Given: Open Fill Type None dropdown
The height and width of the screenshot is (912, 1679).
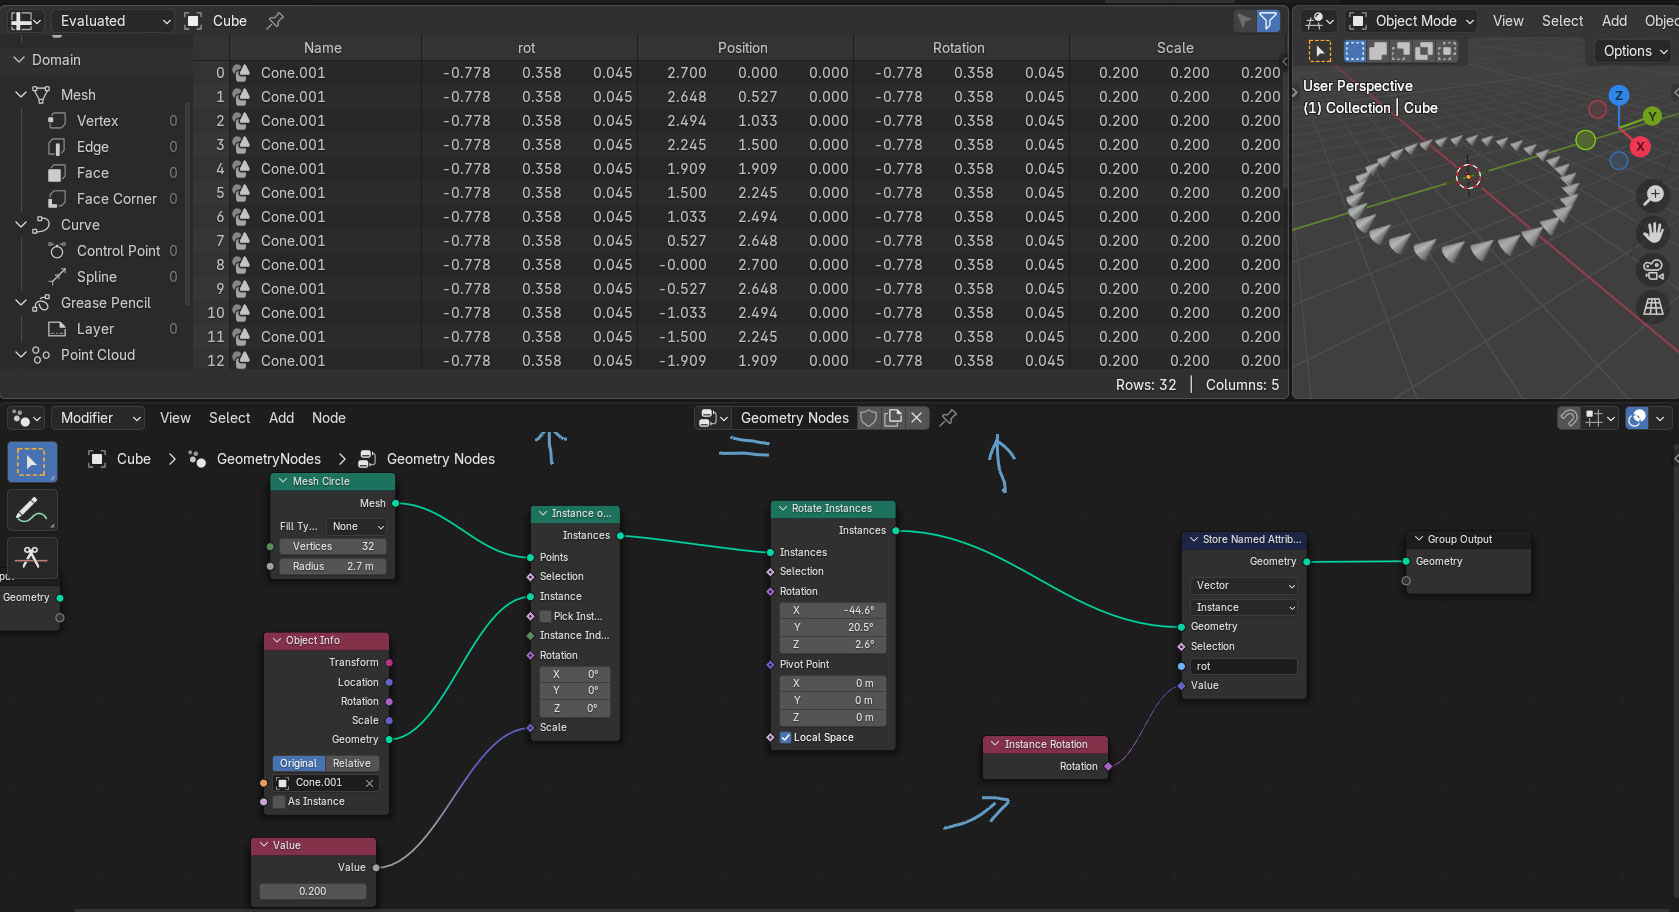Looking at the screenshot, I should pos(357,527).
